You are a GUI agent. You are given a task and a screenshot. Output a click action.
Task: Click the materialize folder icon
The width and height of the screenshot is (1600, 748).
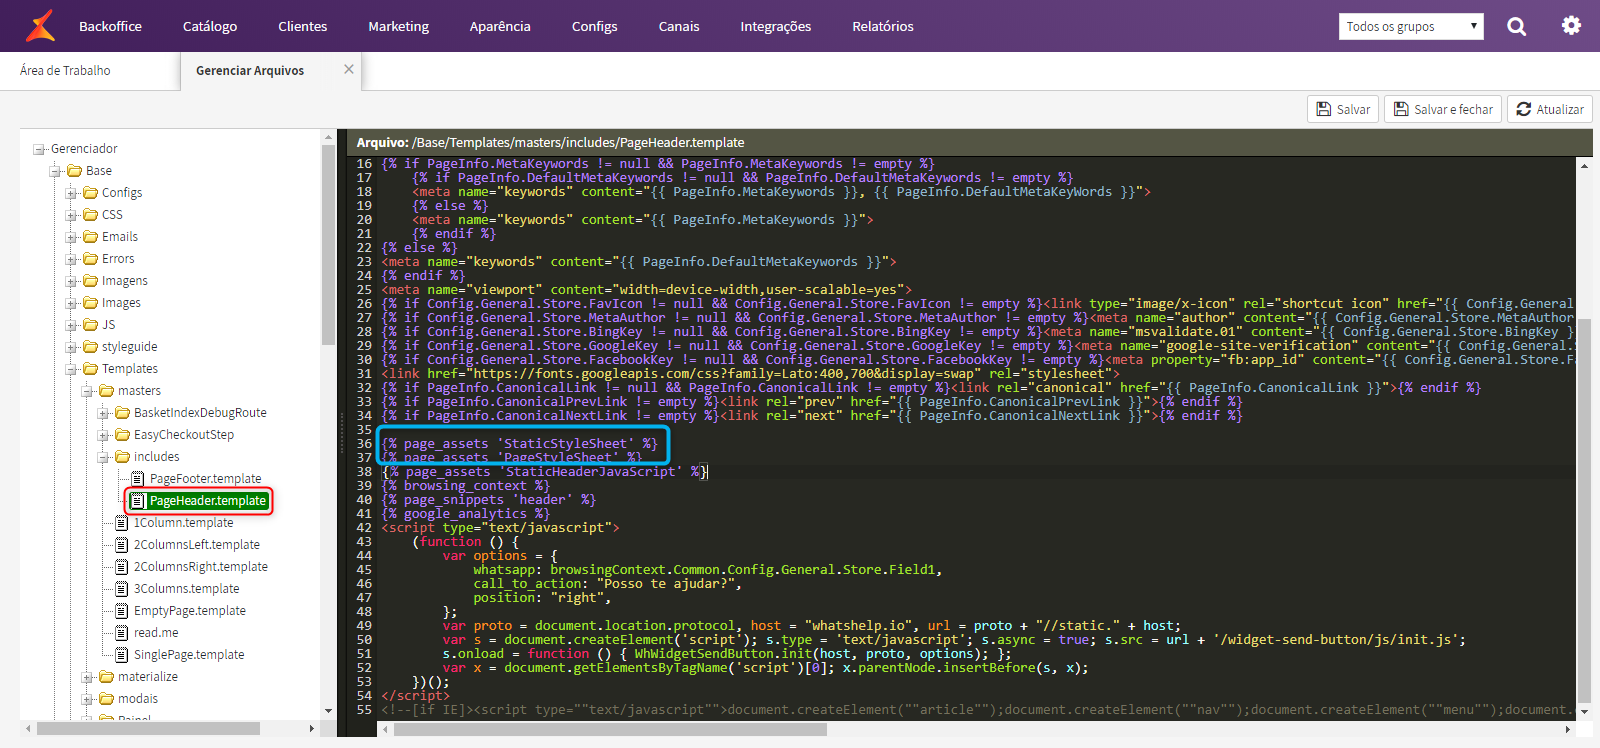(x=106, y=677)
